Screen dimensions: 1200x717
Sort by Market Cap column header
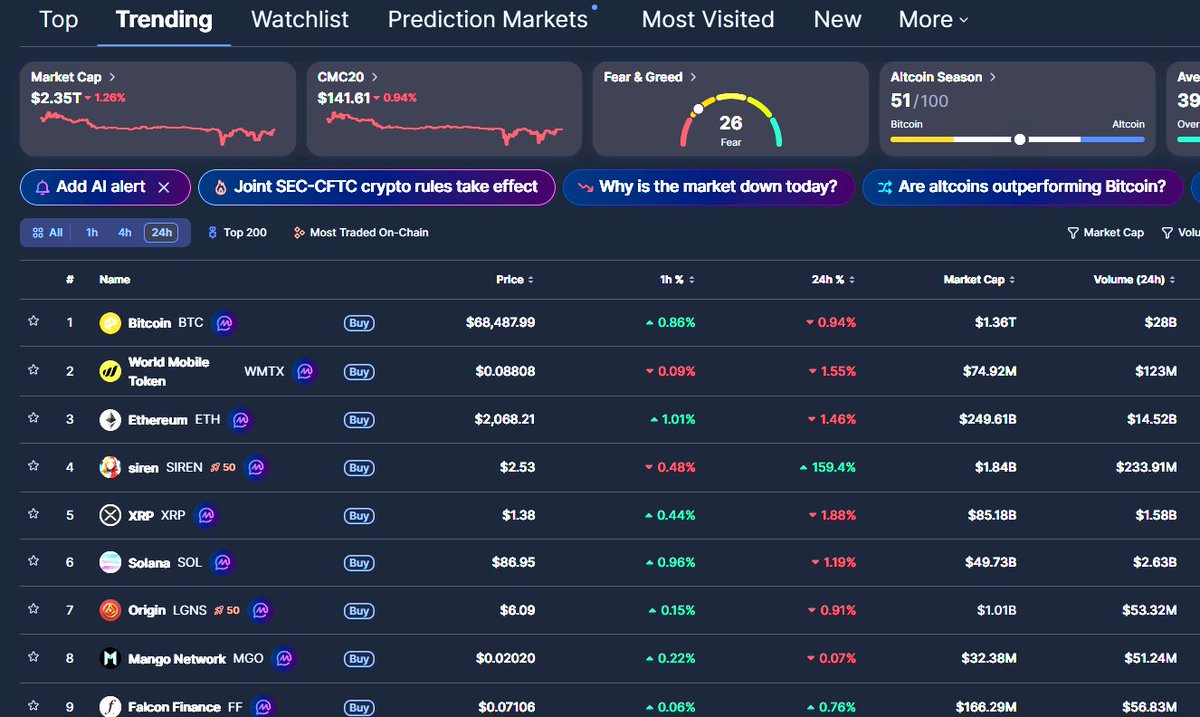pos(980,280)
